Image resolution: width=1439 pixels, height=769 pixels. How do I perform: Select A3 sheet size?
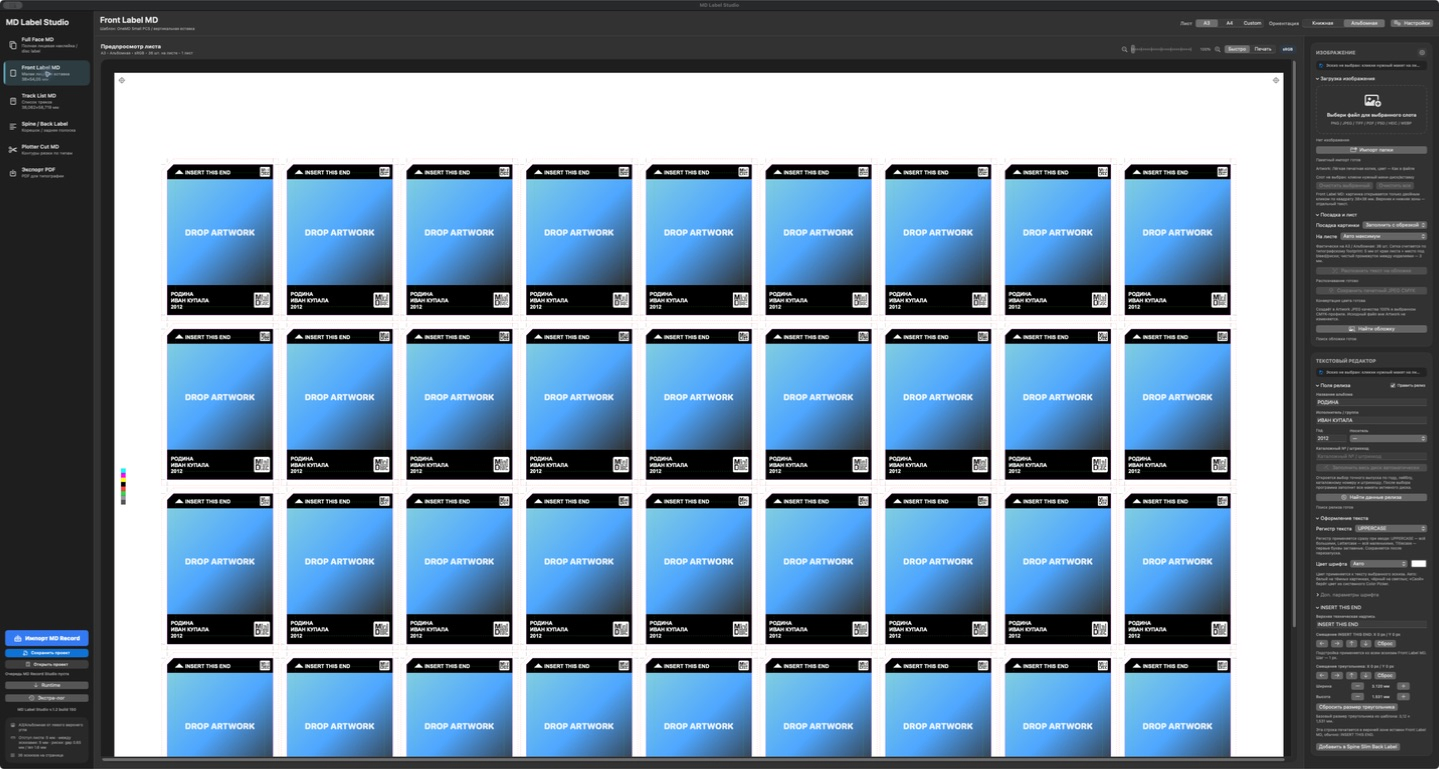[x=1207, y=23]
